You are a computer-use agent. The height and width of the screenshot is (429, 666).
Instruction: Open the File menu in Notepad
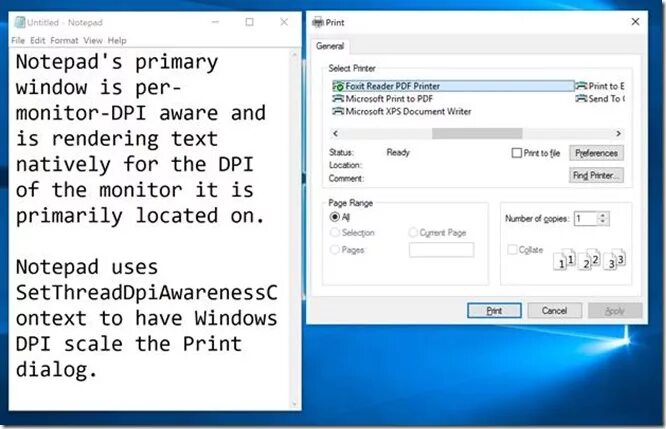tap(18, 40)
